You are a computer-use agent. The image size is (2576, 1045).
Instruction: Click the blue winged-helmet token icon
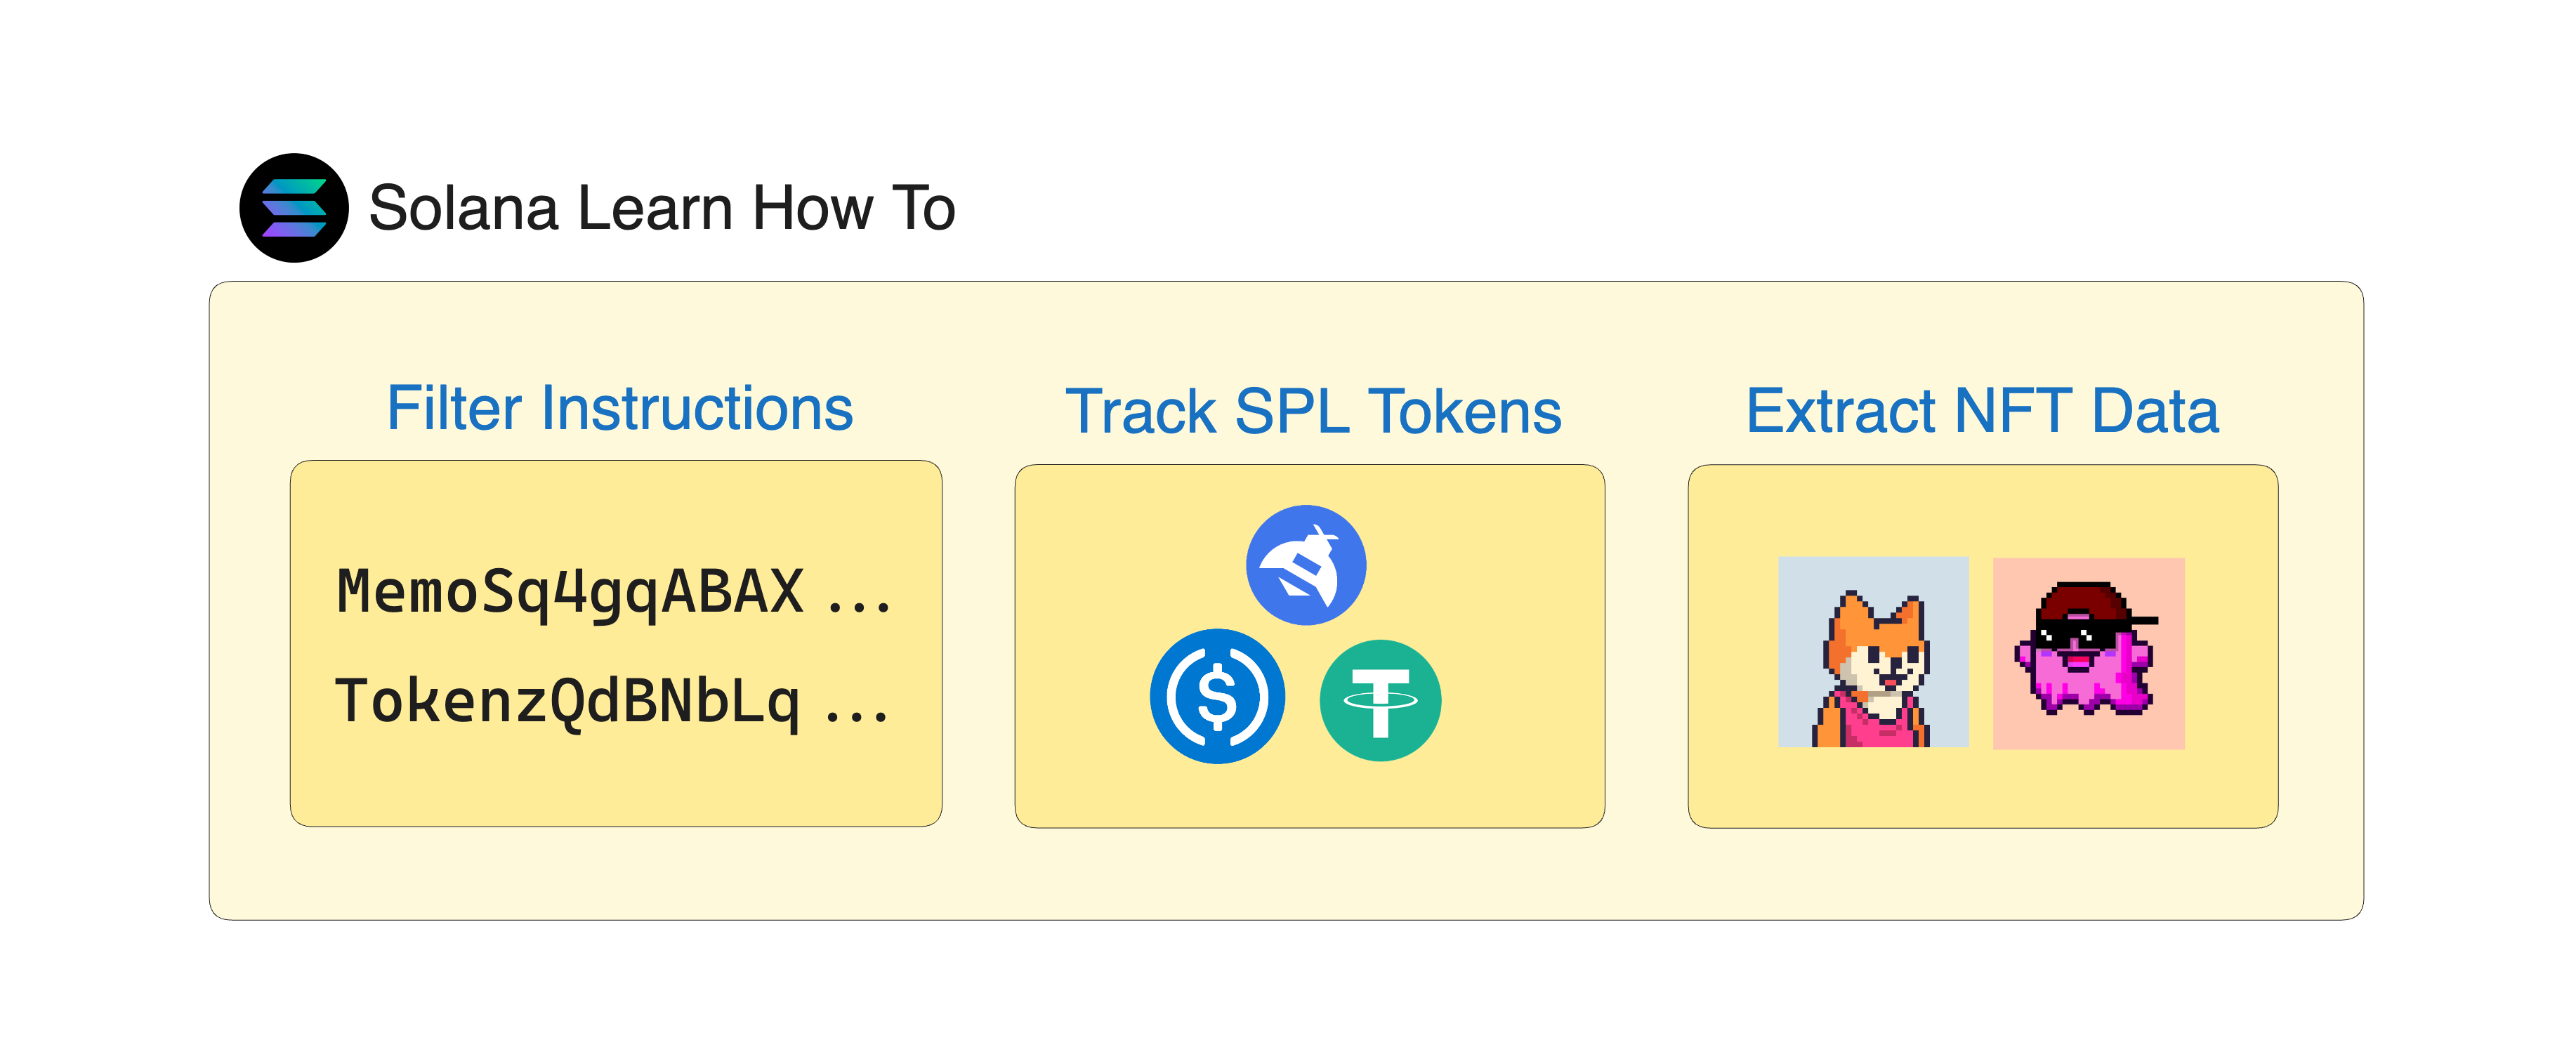click(x=1305, y=565)
